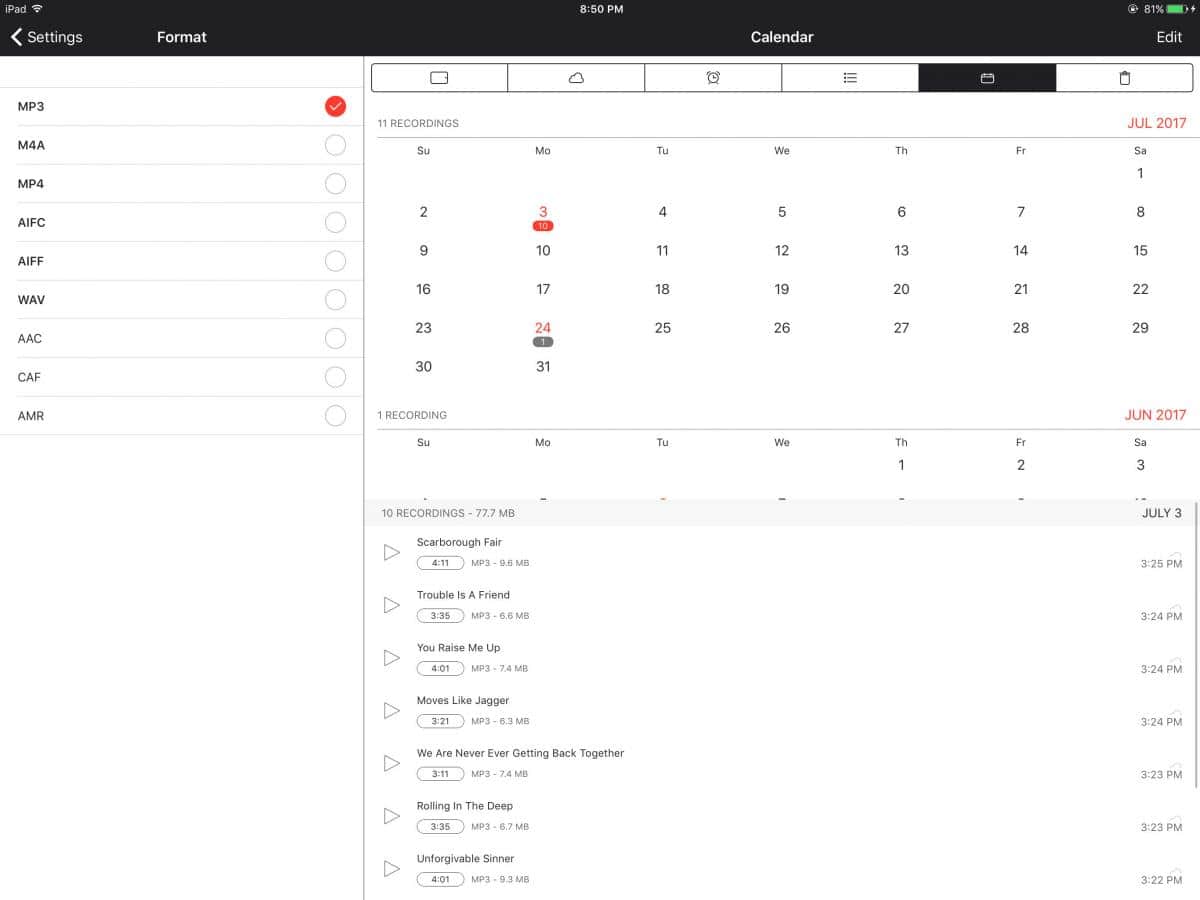1200x900 pixels.
Task: Select the first toolbar tab with card icon
Action: point(439,78)
